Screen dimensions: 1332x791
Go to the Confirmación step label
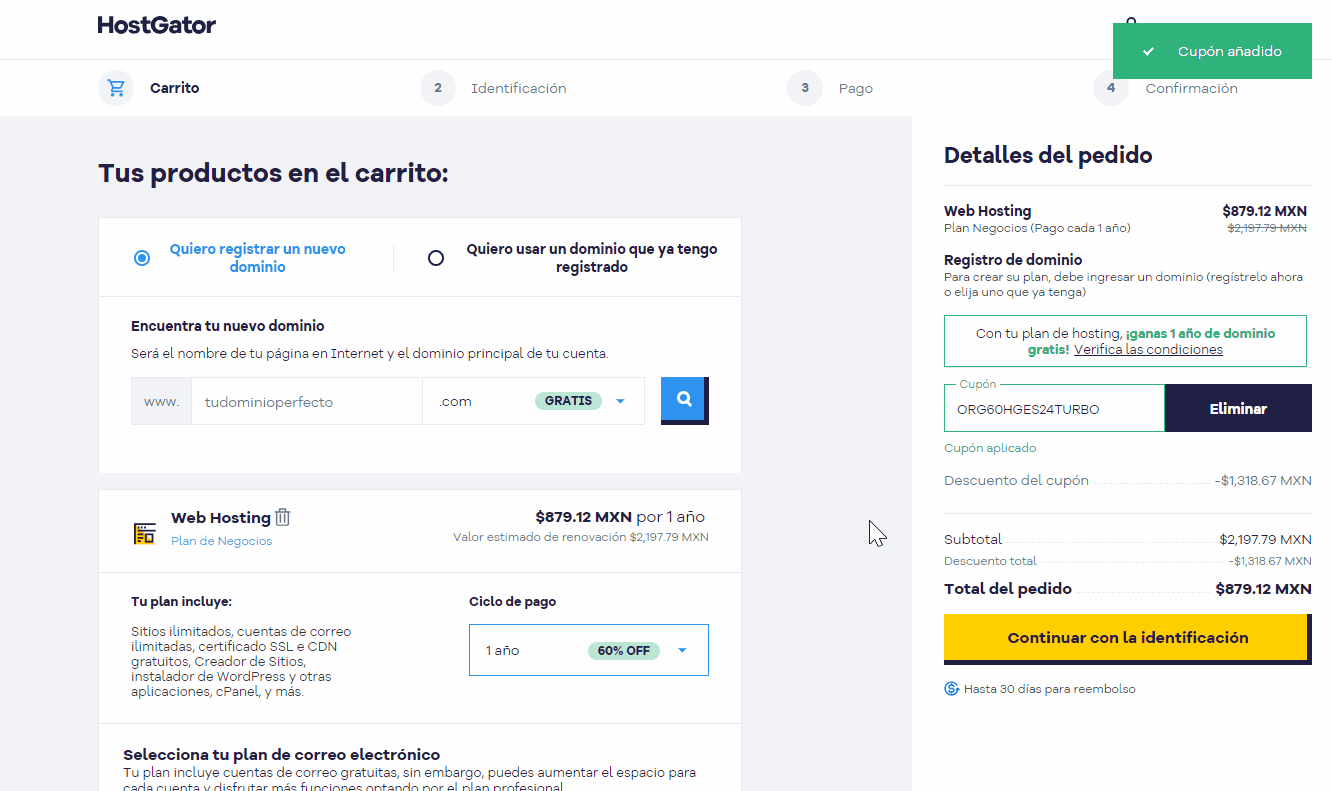[1191, 88]
